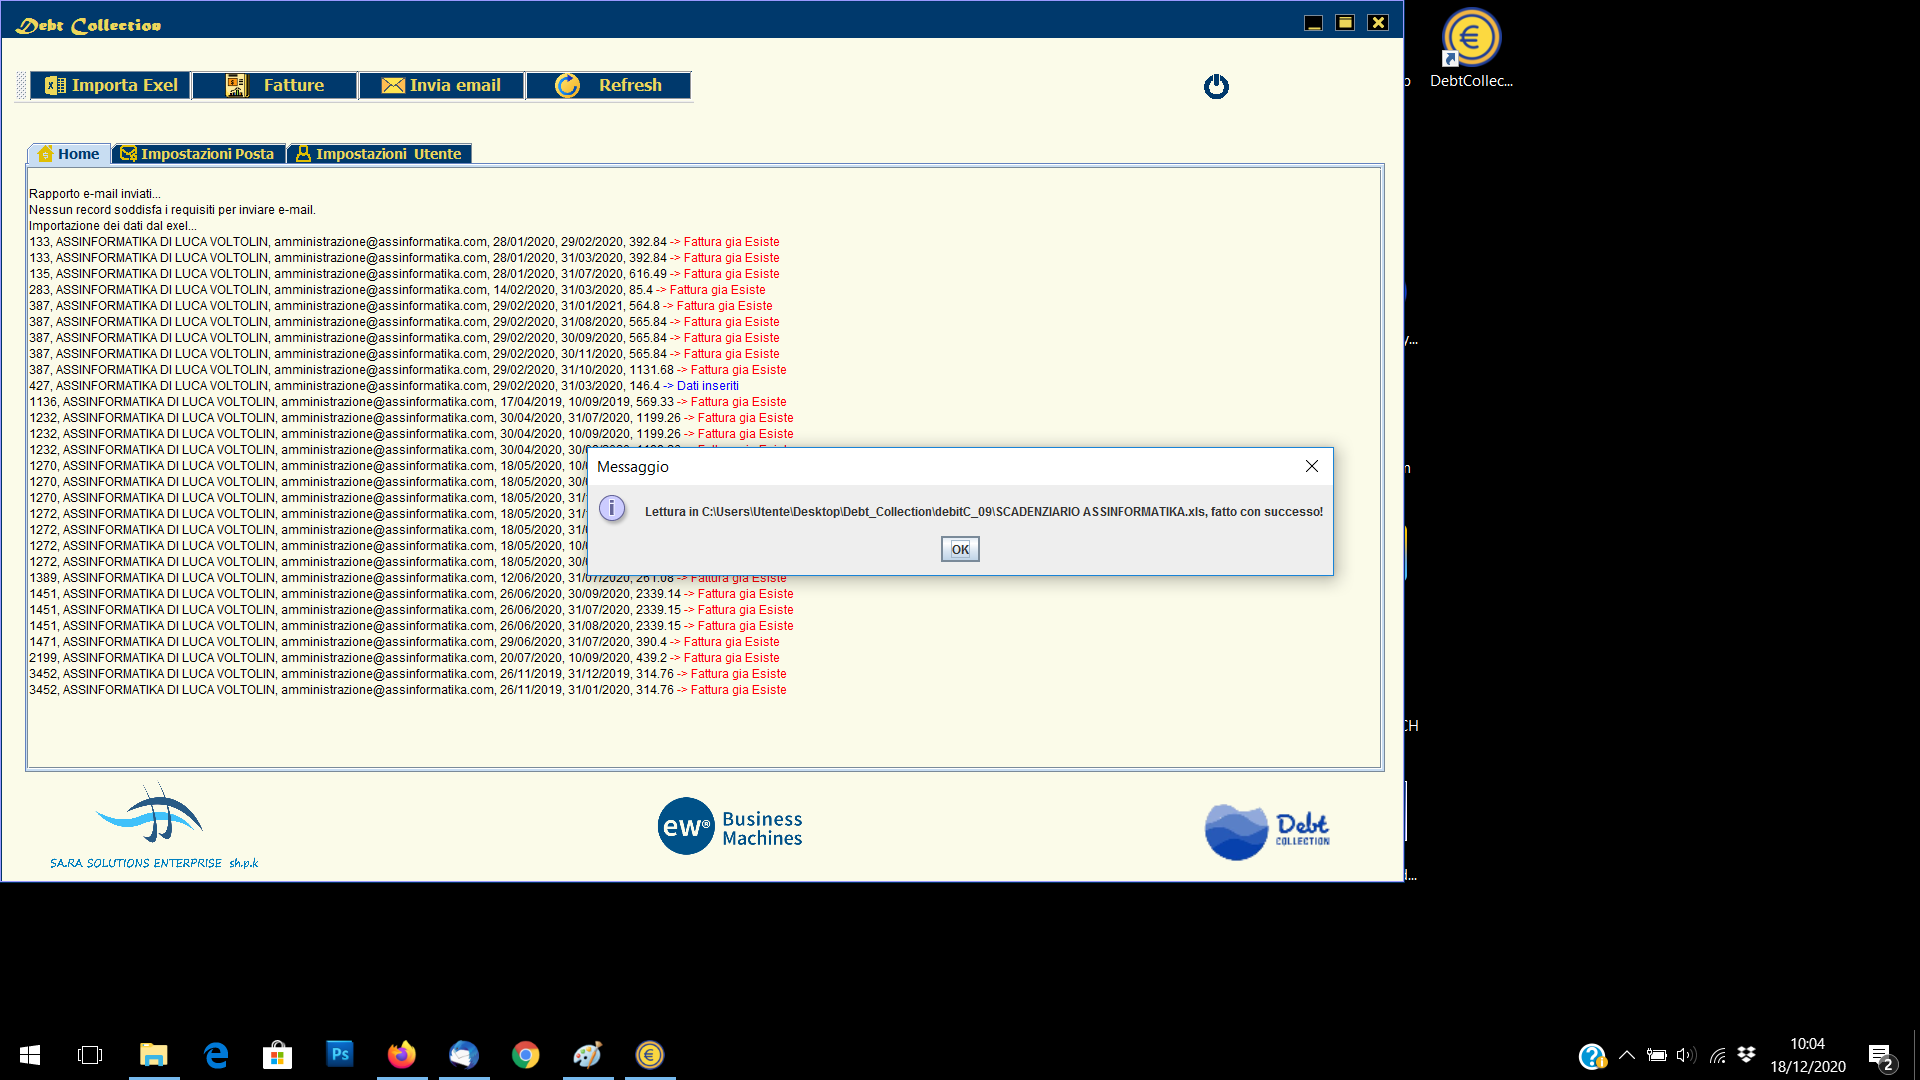Select the Home tab
Screen dimensions: 1920x1080
coord(69,154)
